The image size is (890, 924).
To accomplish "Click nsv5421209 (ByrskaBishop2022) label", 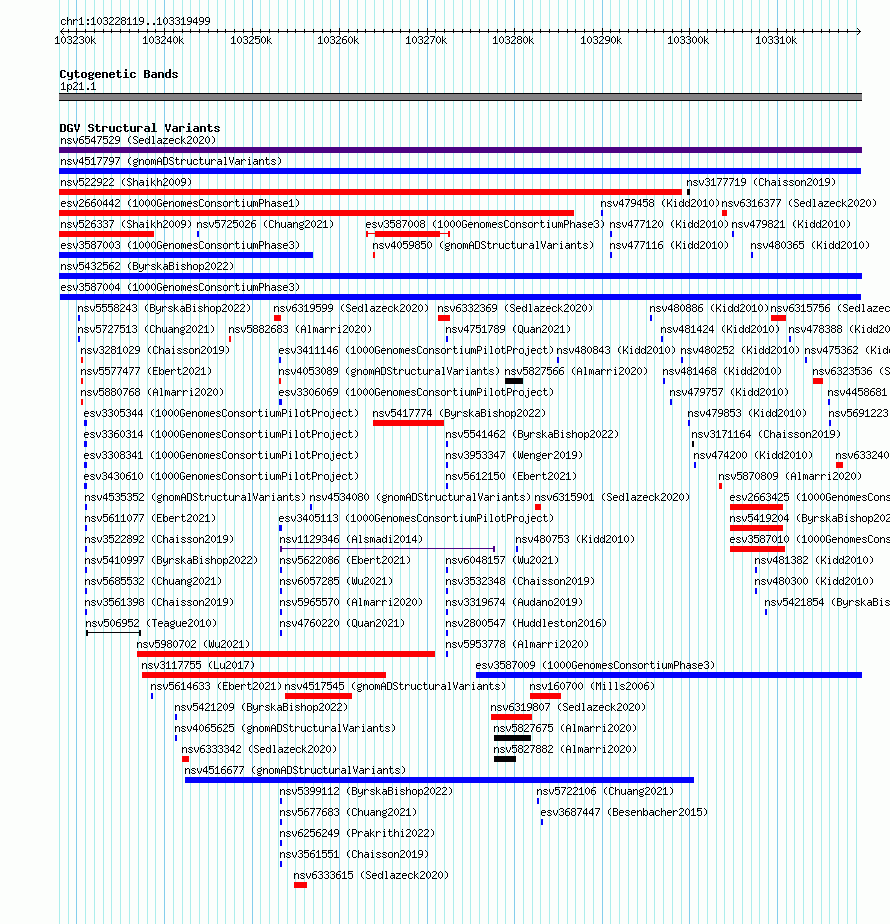I will tap(262, 707).
